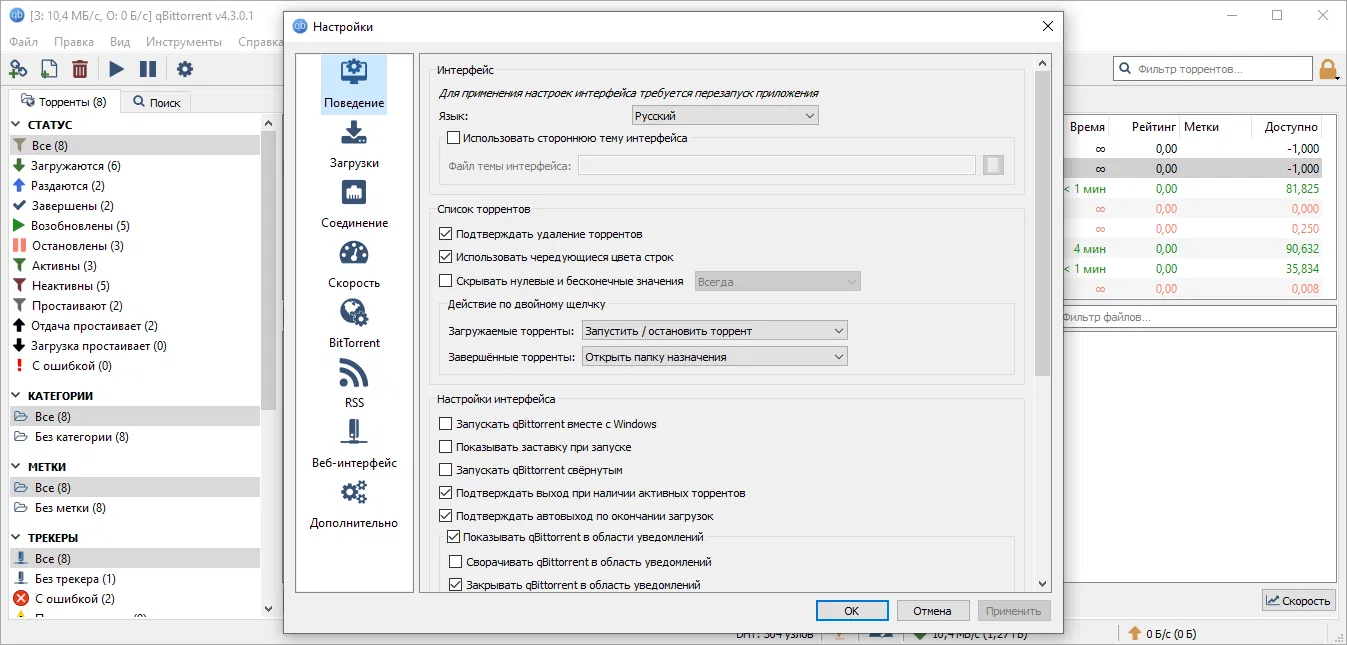Open the RSS settings section
Viewport: 1347px width, 645px height.
pyautogui.click(x=354, y=384)
